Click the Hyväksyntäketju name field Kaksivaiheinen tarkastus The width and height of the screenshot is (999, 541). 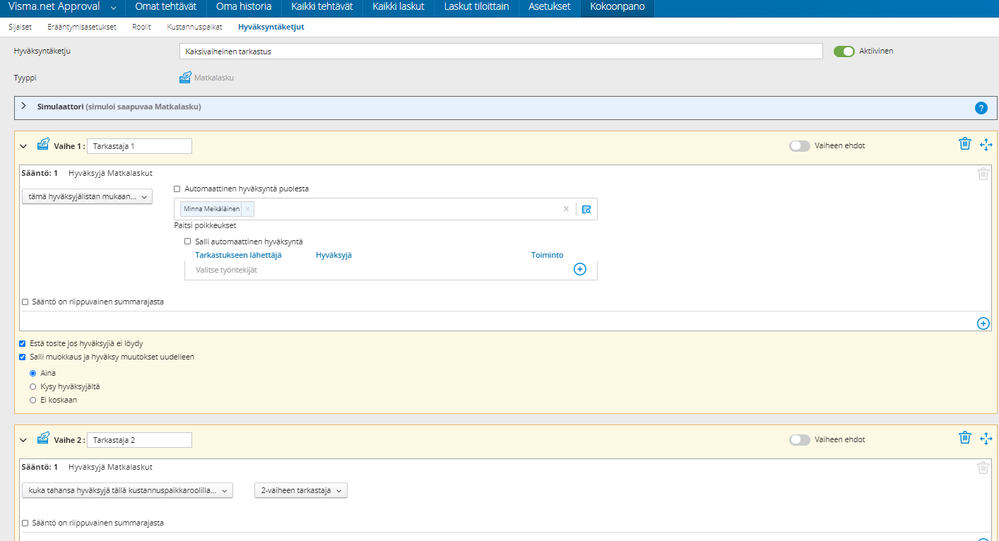pos(501,52)
